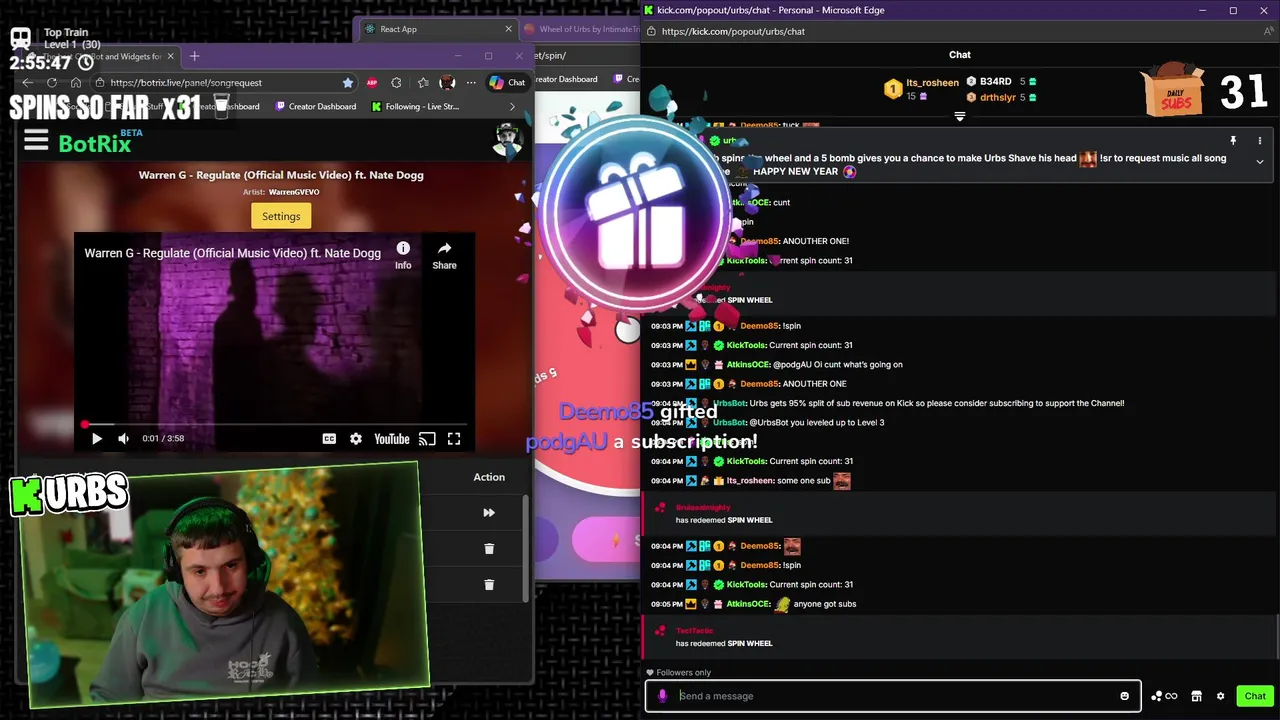Screen dimensions: 1280x720
Task: Click the purple microphone chat icon
Action: (662, 696)
